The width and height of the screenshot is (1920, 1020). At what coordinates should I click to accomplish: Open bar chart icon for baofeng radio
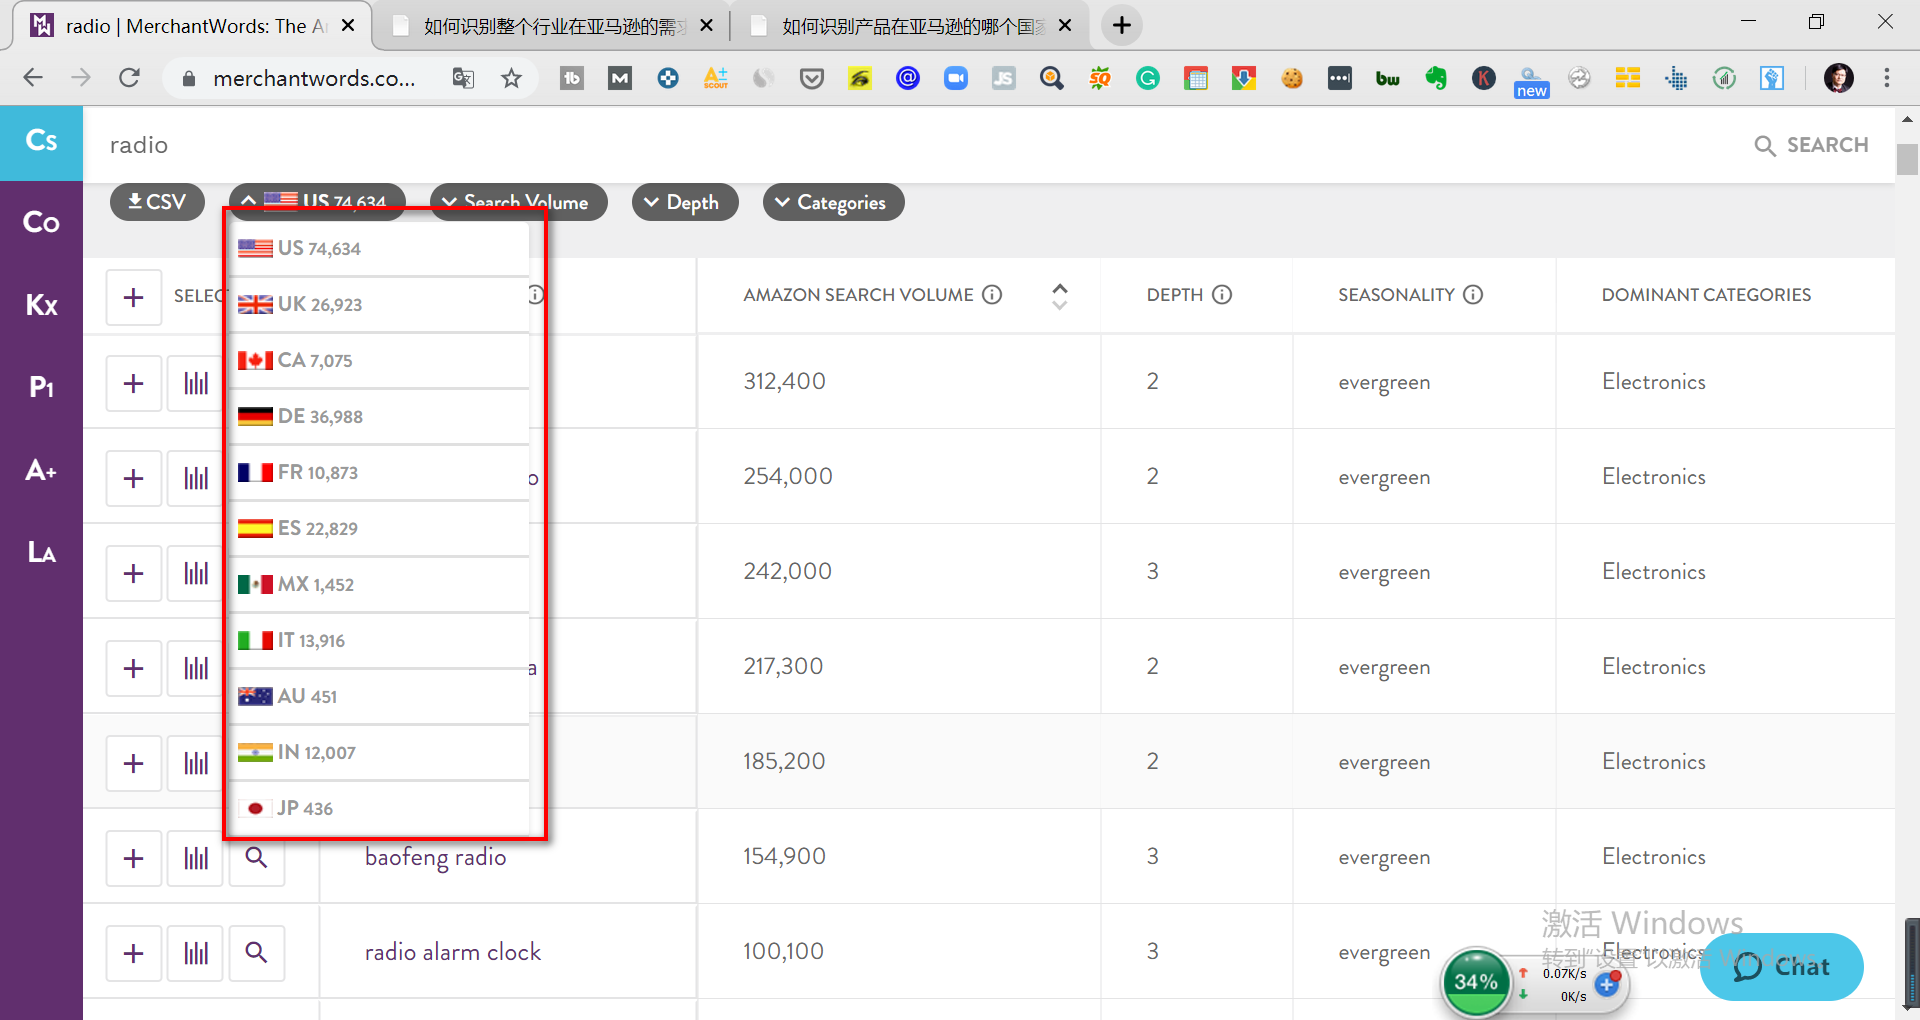pos(196,858)
